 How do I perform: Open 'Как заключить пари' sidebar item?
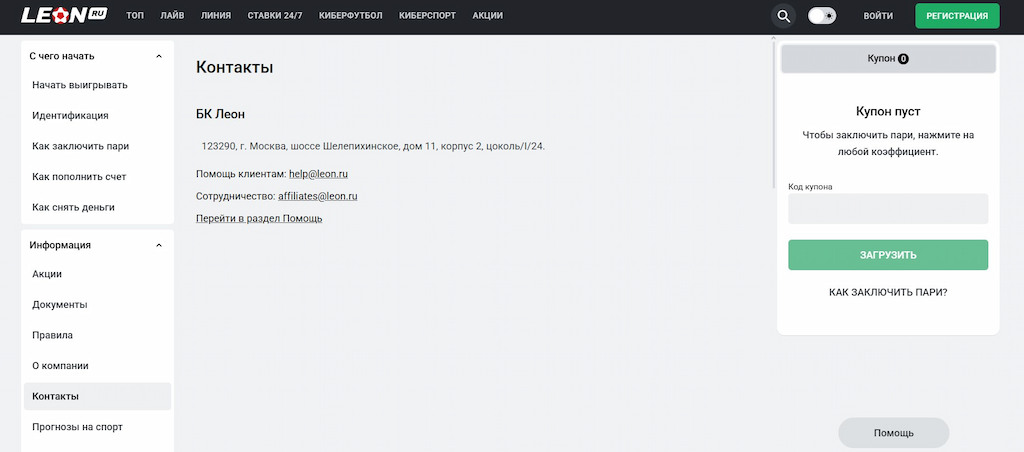tap(97, 146)
